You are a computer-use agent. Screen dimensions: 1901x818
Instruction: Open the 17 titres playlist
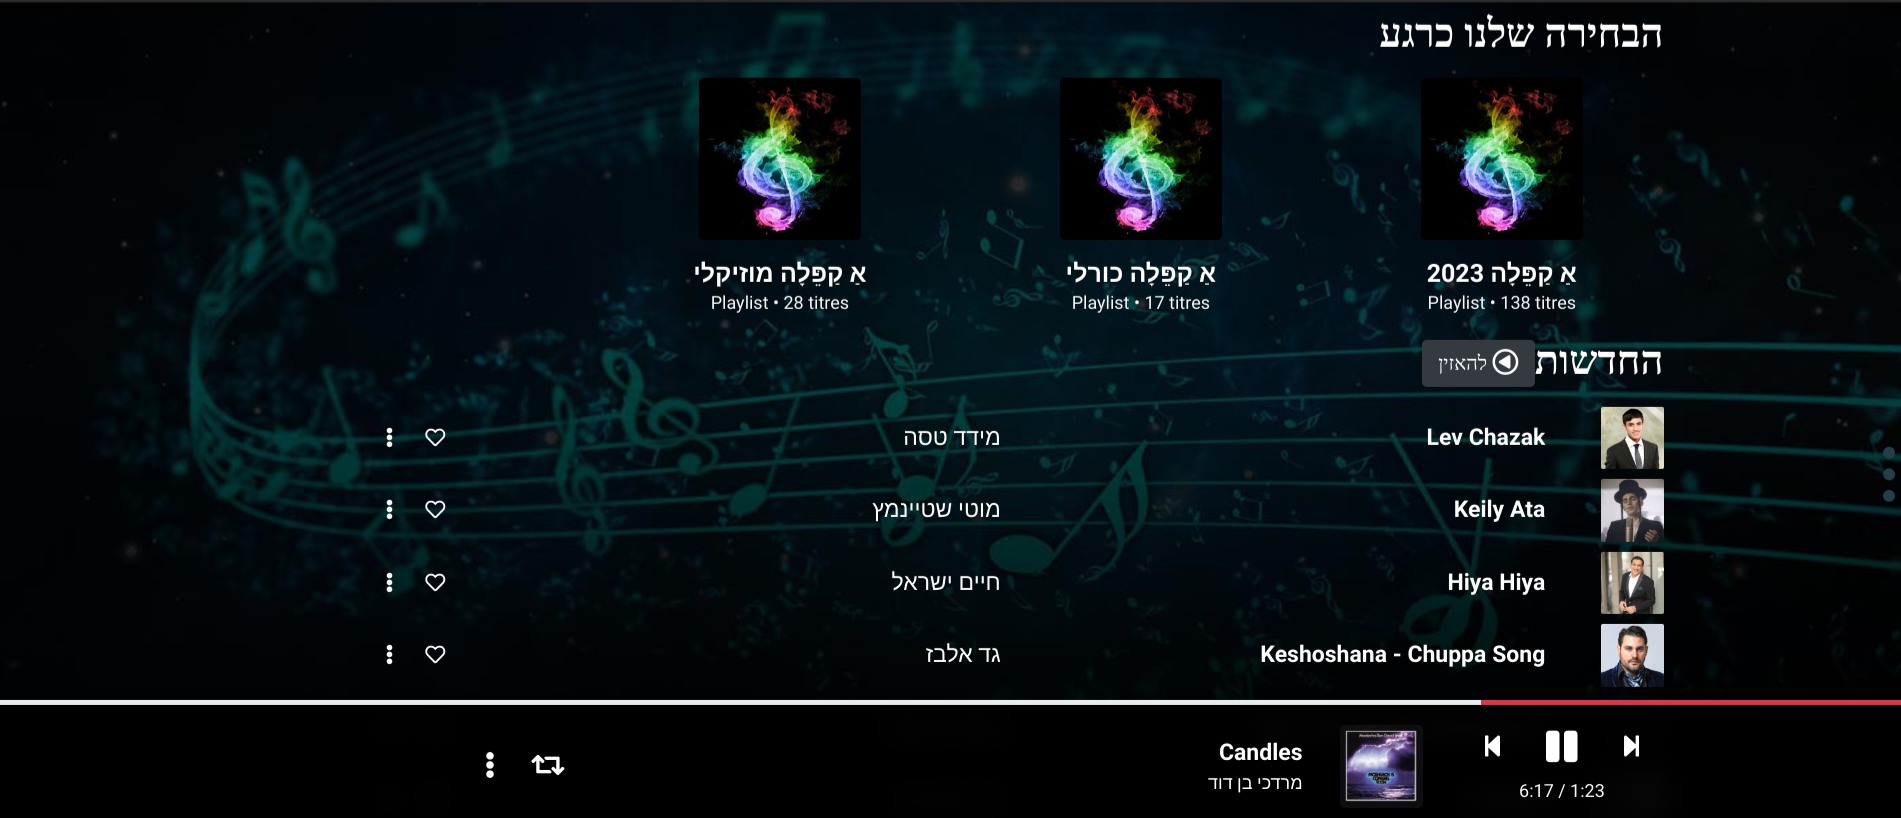click(1140, 159)
